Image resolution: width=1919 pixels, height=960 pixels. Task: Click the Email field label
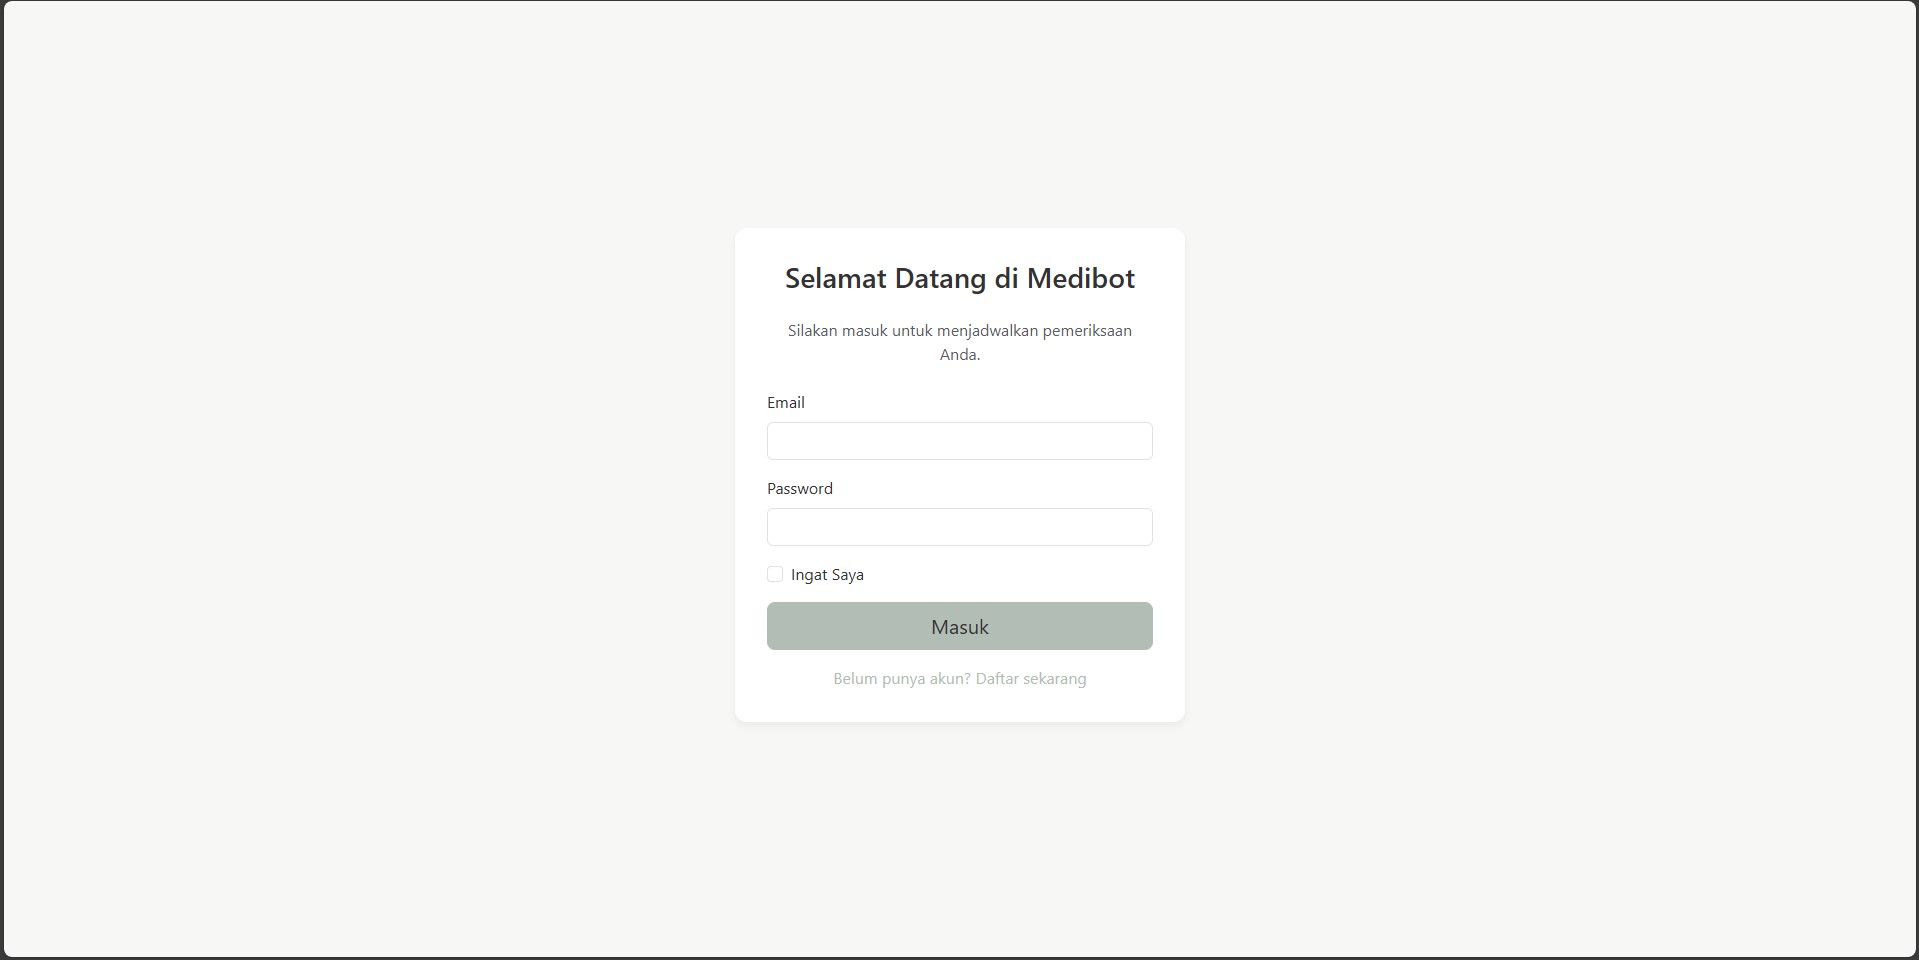click(785, 403)
